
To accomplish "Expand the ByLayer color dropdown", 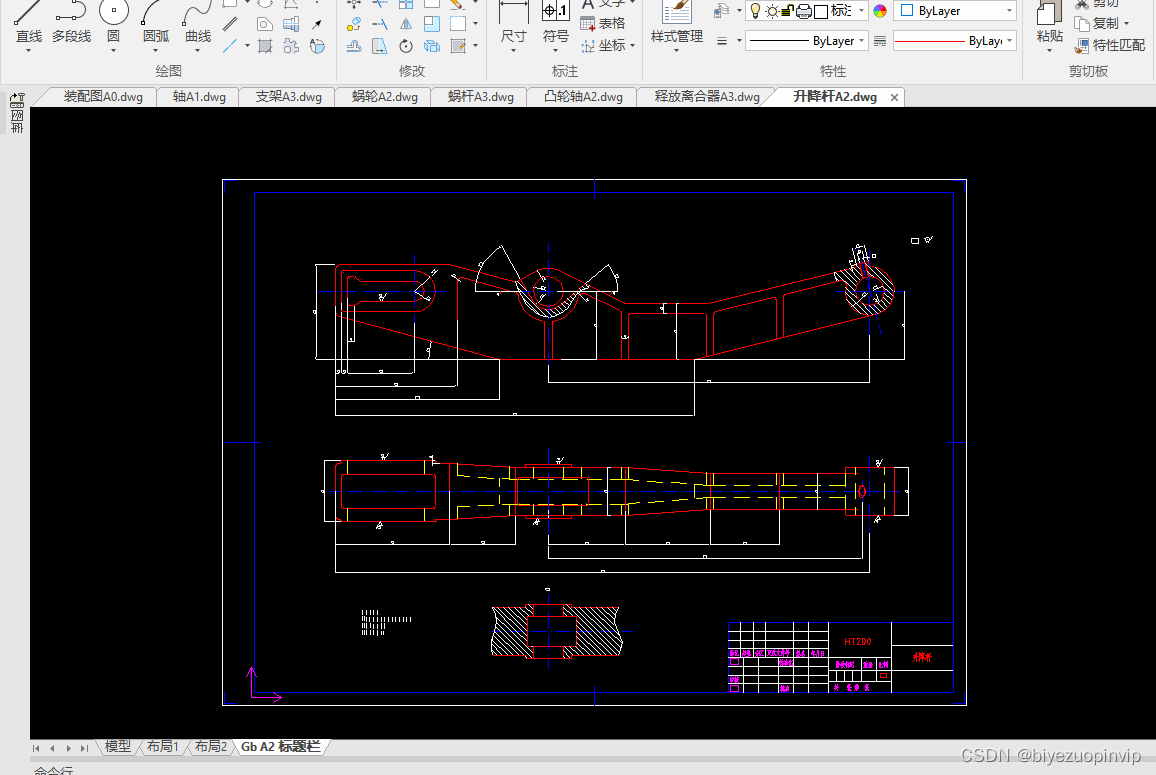I will (955, 10).
